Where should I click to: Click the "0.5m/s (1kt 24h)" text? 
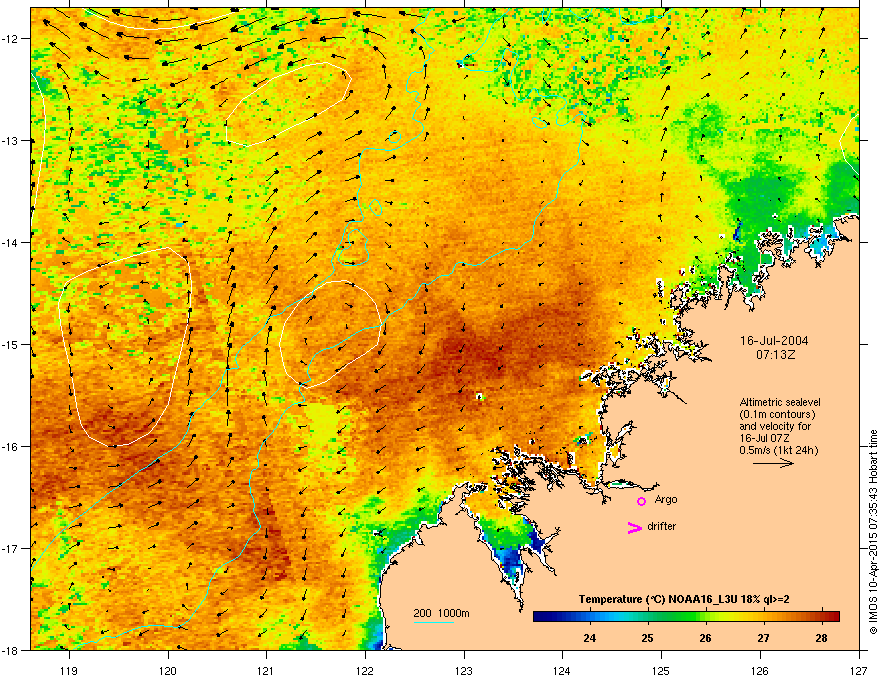click(778, 450)
